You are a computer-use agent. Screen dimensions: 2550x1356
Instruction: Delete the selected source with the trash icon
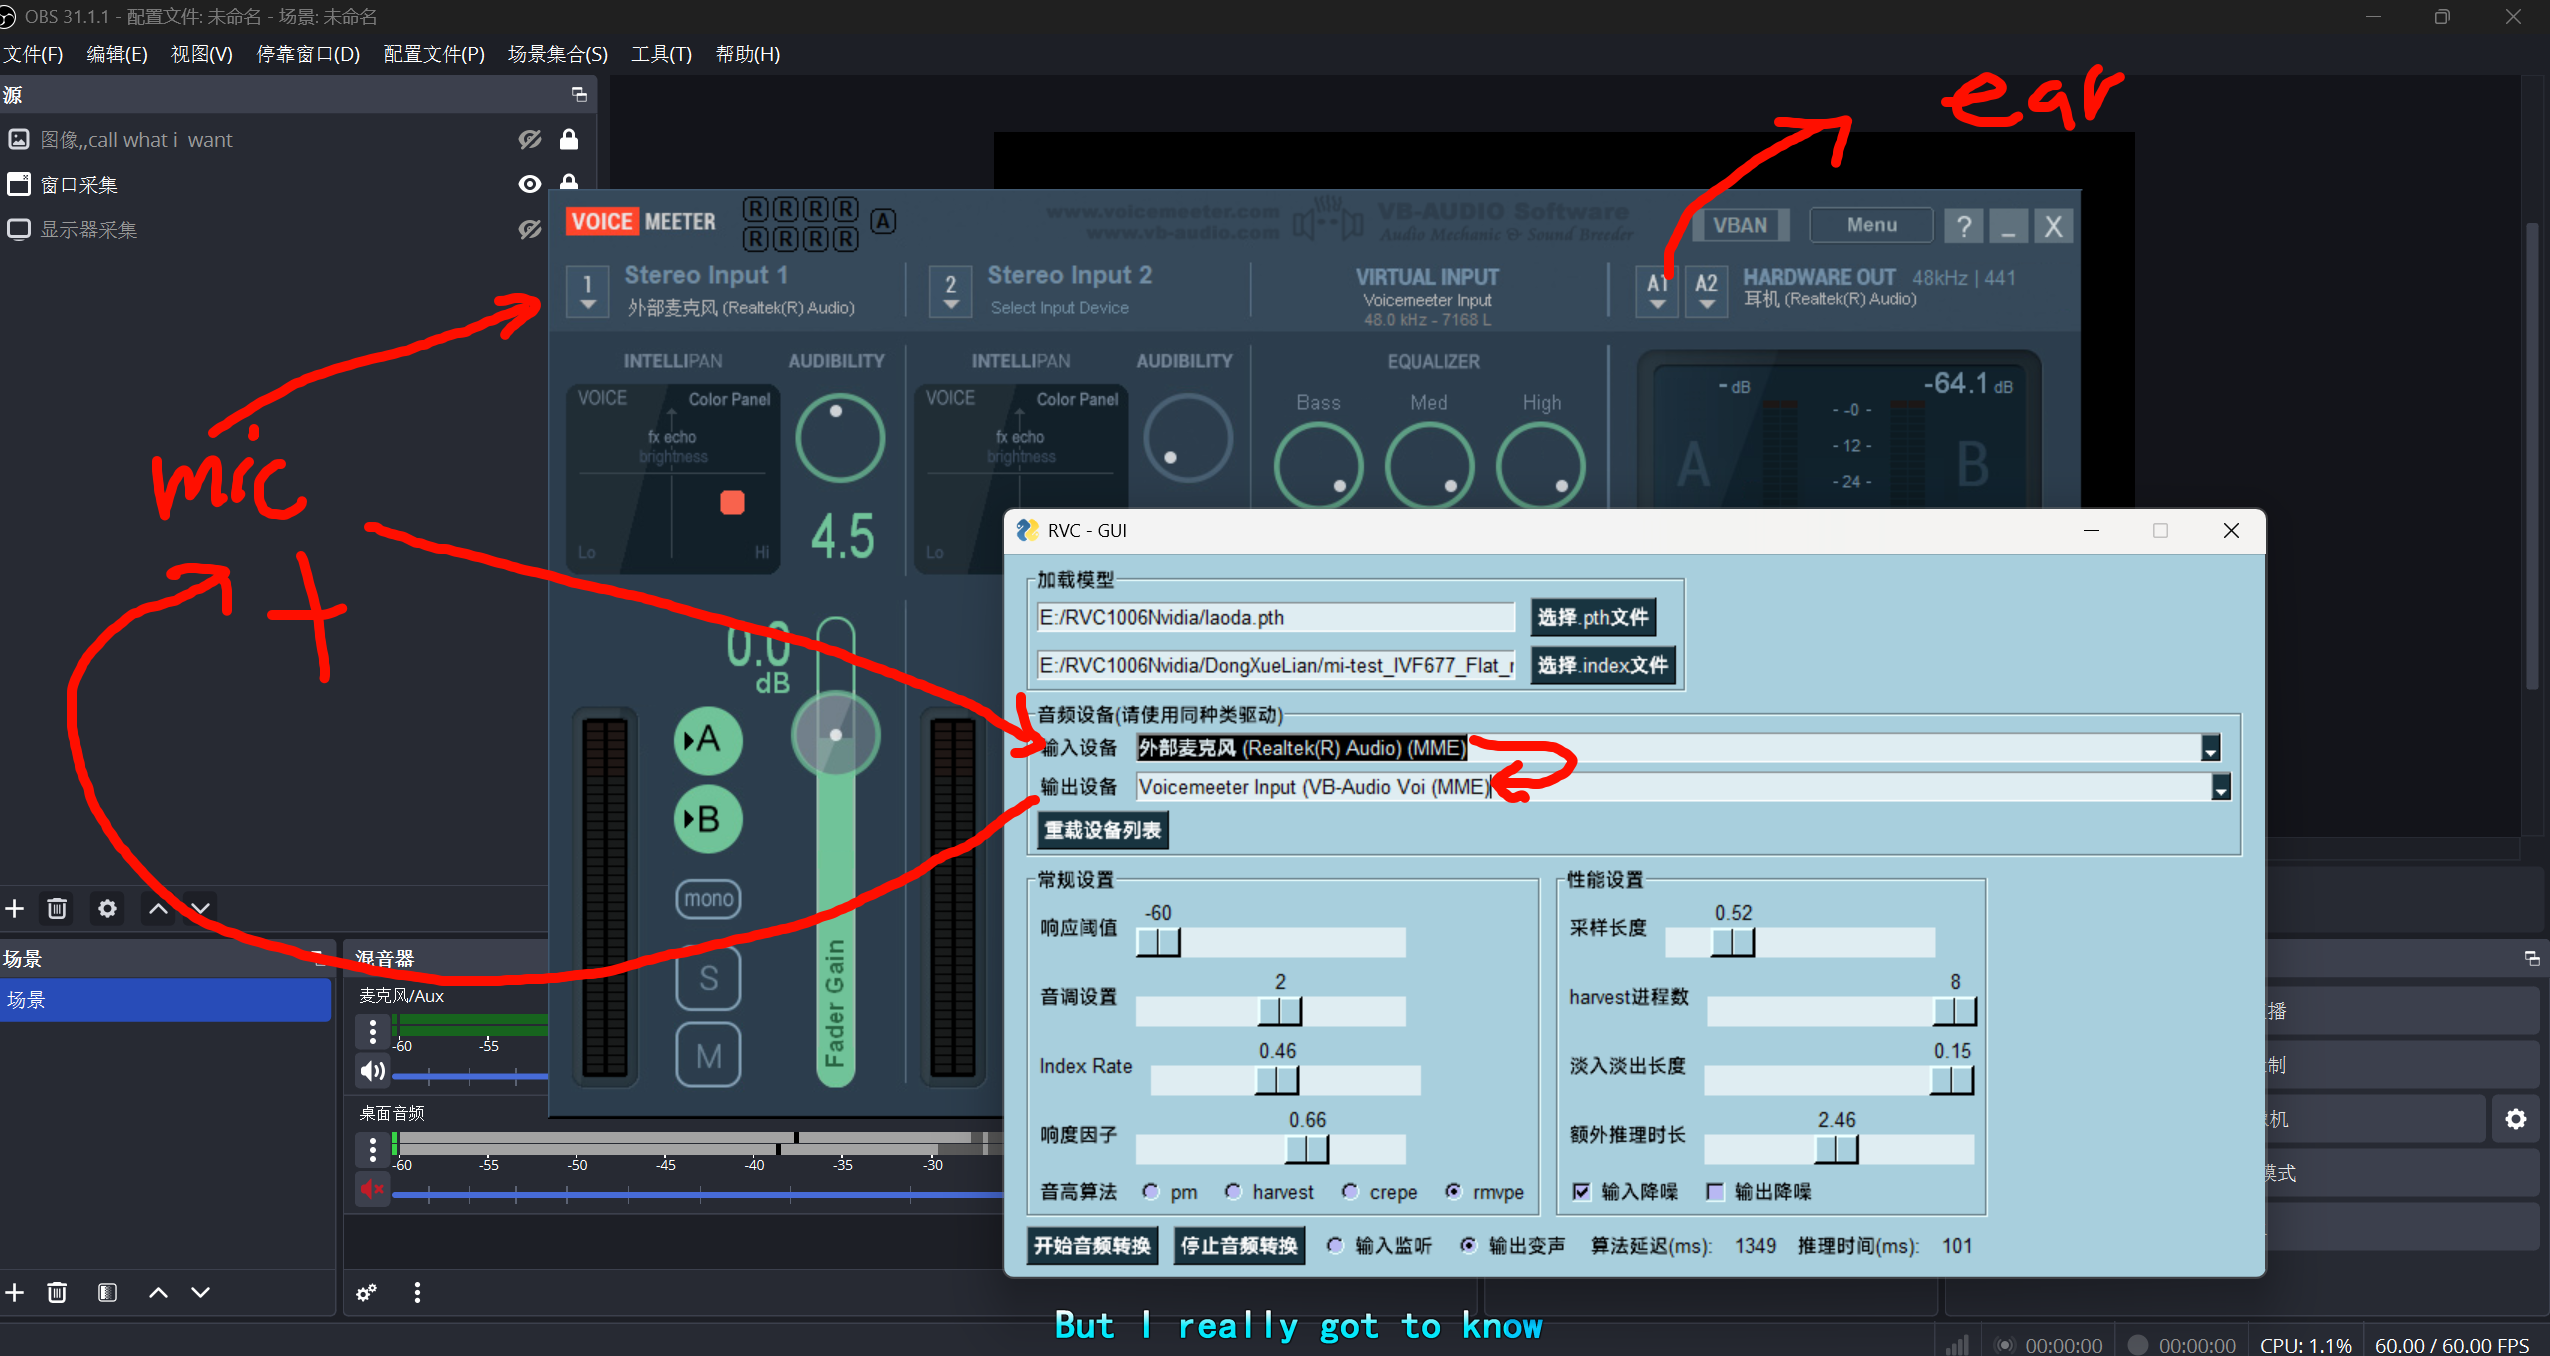pyautogui.click(x=57, y=908)
